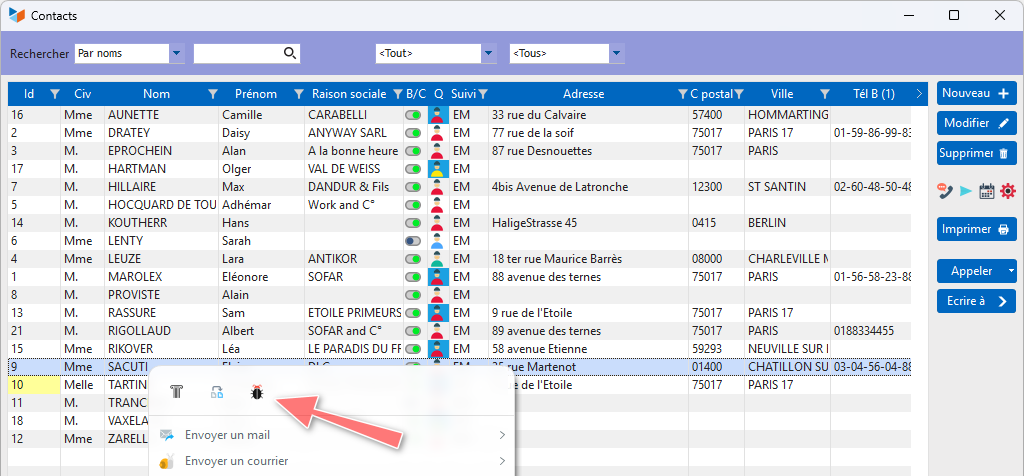Click the duplicate icon in the context menu
1024x476 pixels.
tap(216, 393)
